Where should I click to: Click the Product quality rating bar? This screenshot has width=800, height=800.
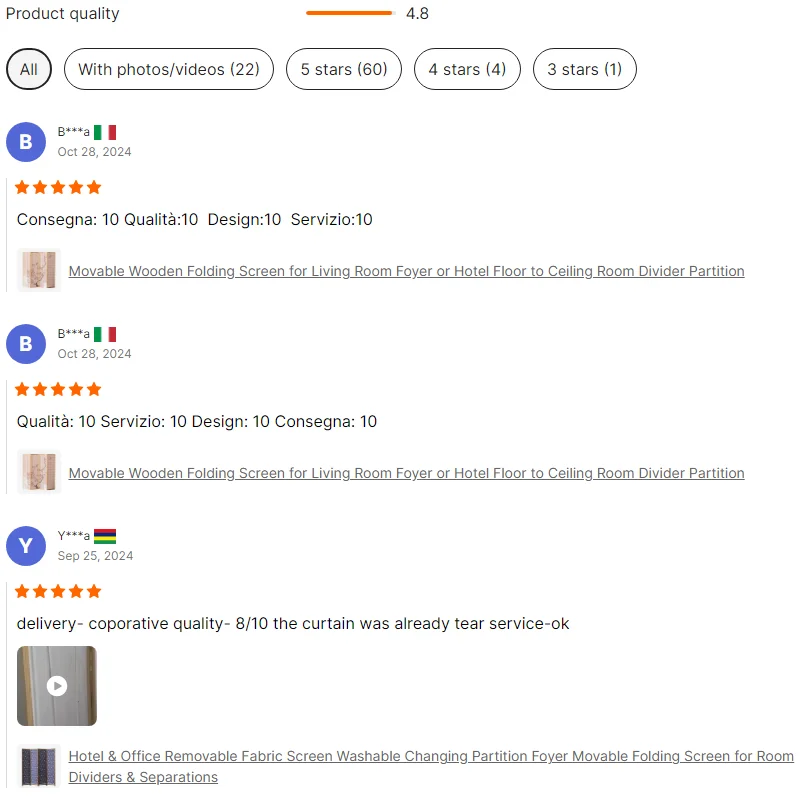tap(351, 13)
